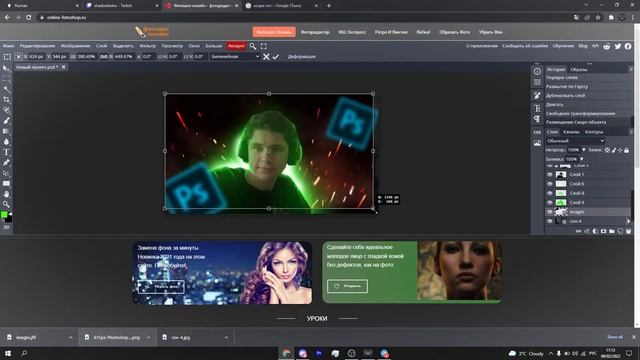Select the Crop tool

coord(6,100)
